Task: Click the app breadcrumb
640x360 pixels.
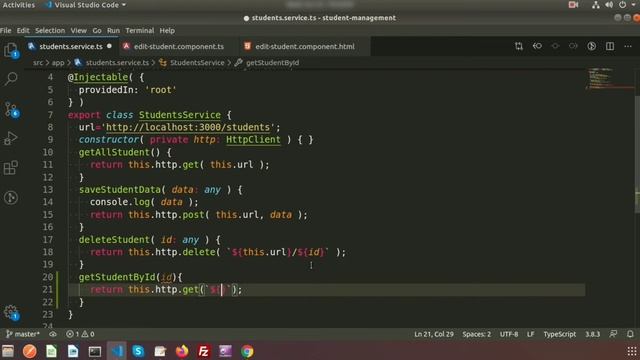Action: pyautogui.click(x=58, y=63)
